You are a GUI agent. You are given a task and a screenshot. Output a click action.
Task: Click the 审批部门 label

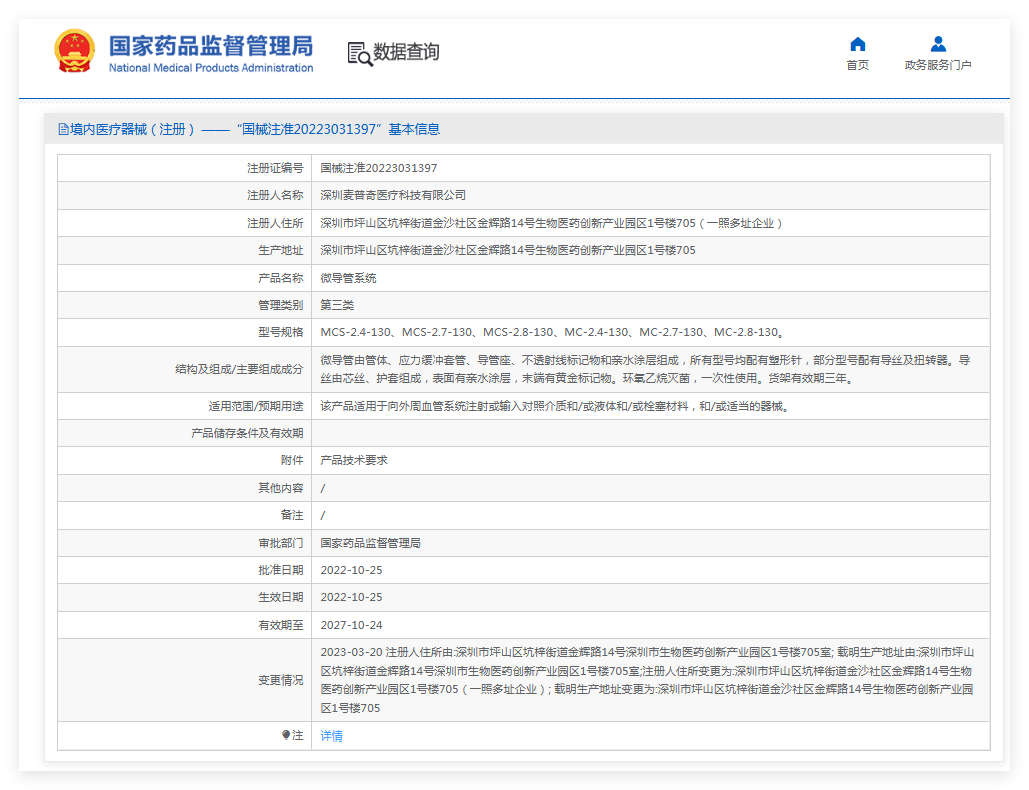pyautogui.click(x=281, y=543)
